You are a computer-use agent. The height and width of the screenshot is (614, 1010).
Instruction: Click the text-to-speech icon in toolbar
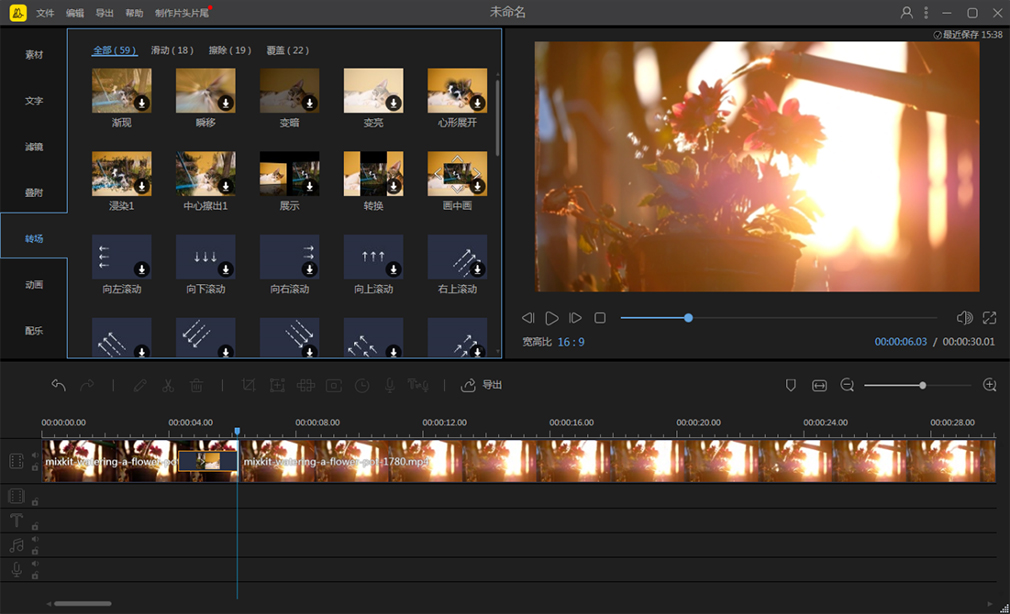pos(418,385)
